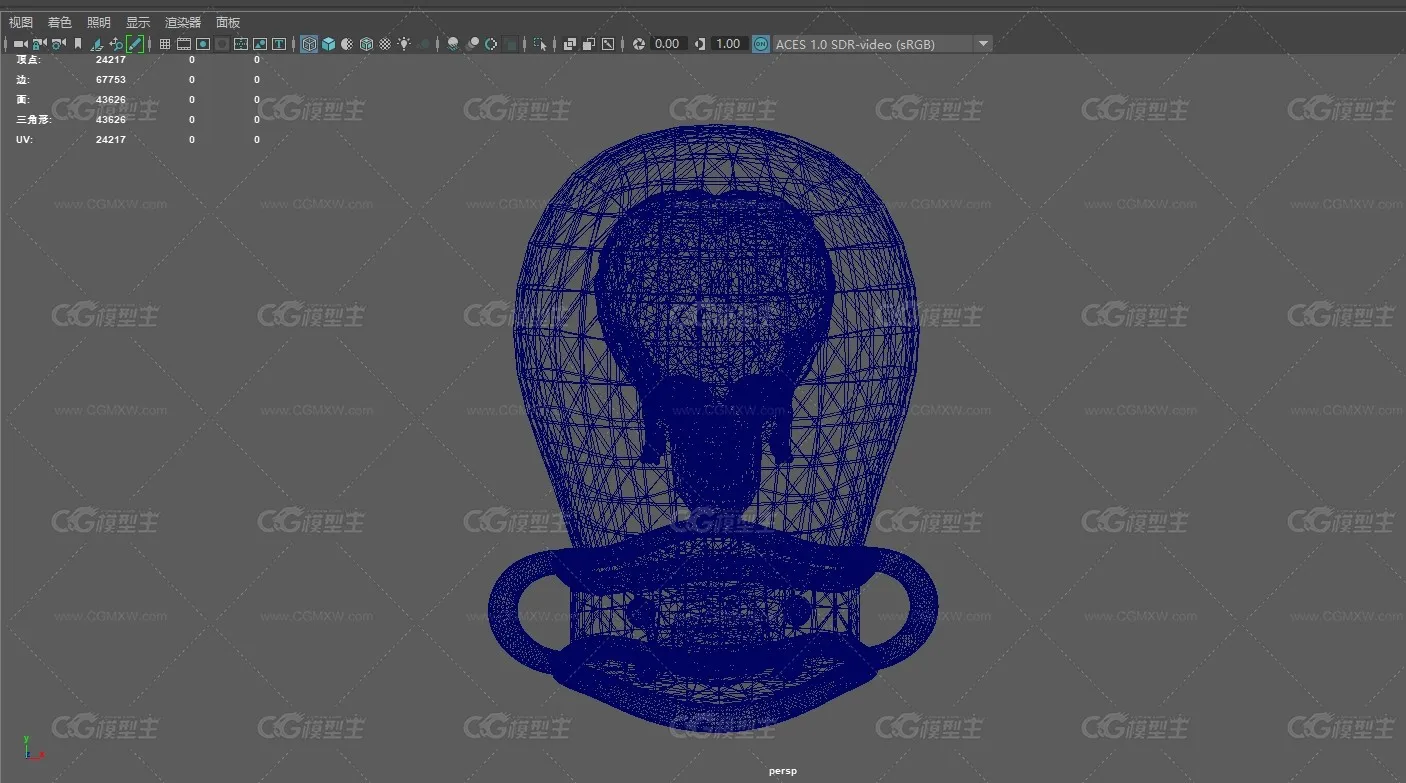Toggle Motion Blur icon
Screen dimensions: 1406x783
(472, 44)
